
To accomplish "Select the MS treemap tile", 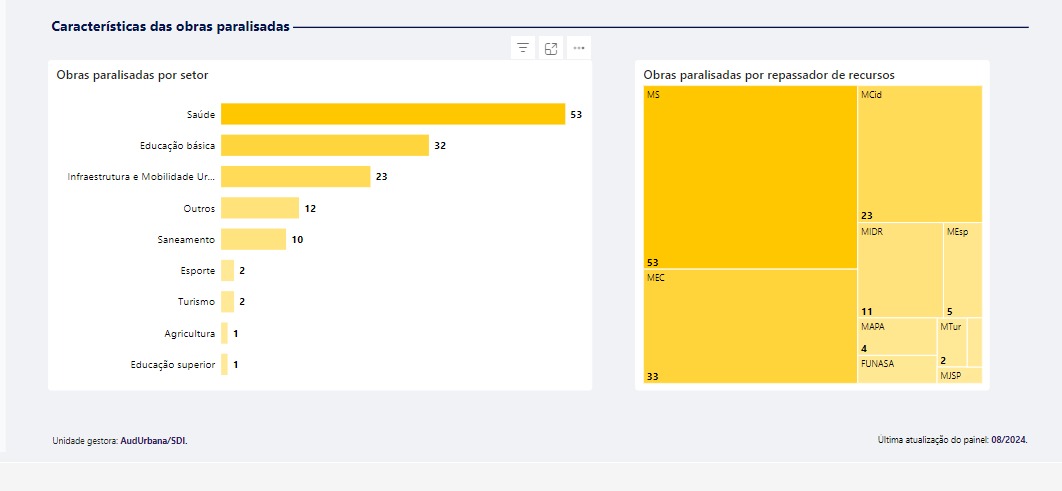I will tap(750, 177).
